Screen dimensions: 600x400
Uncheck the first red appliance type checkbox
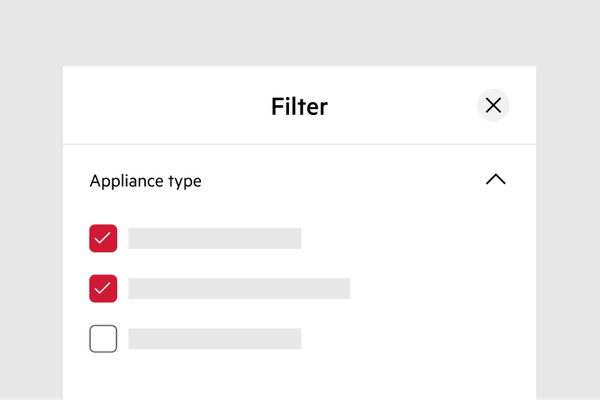[x=103, y=238]
